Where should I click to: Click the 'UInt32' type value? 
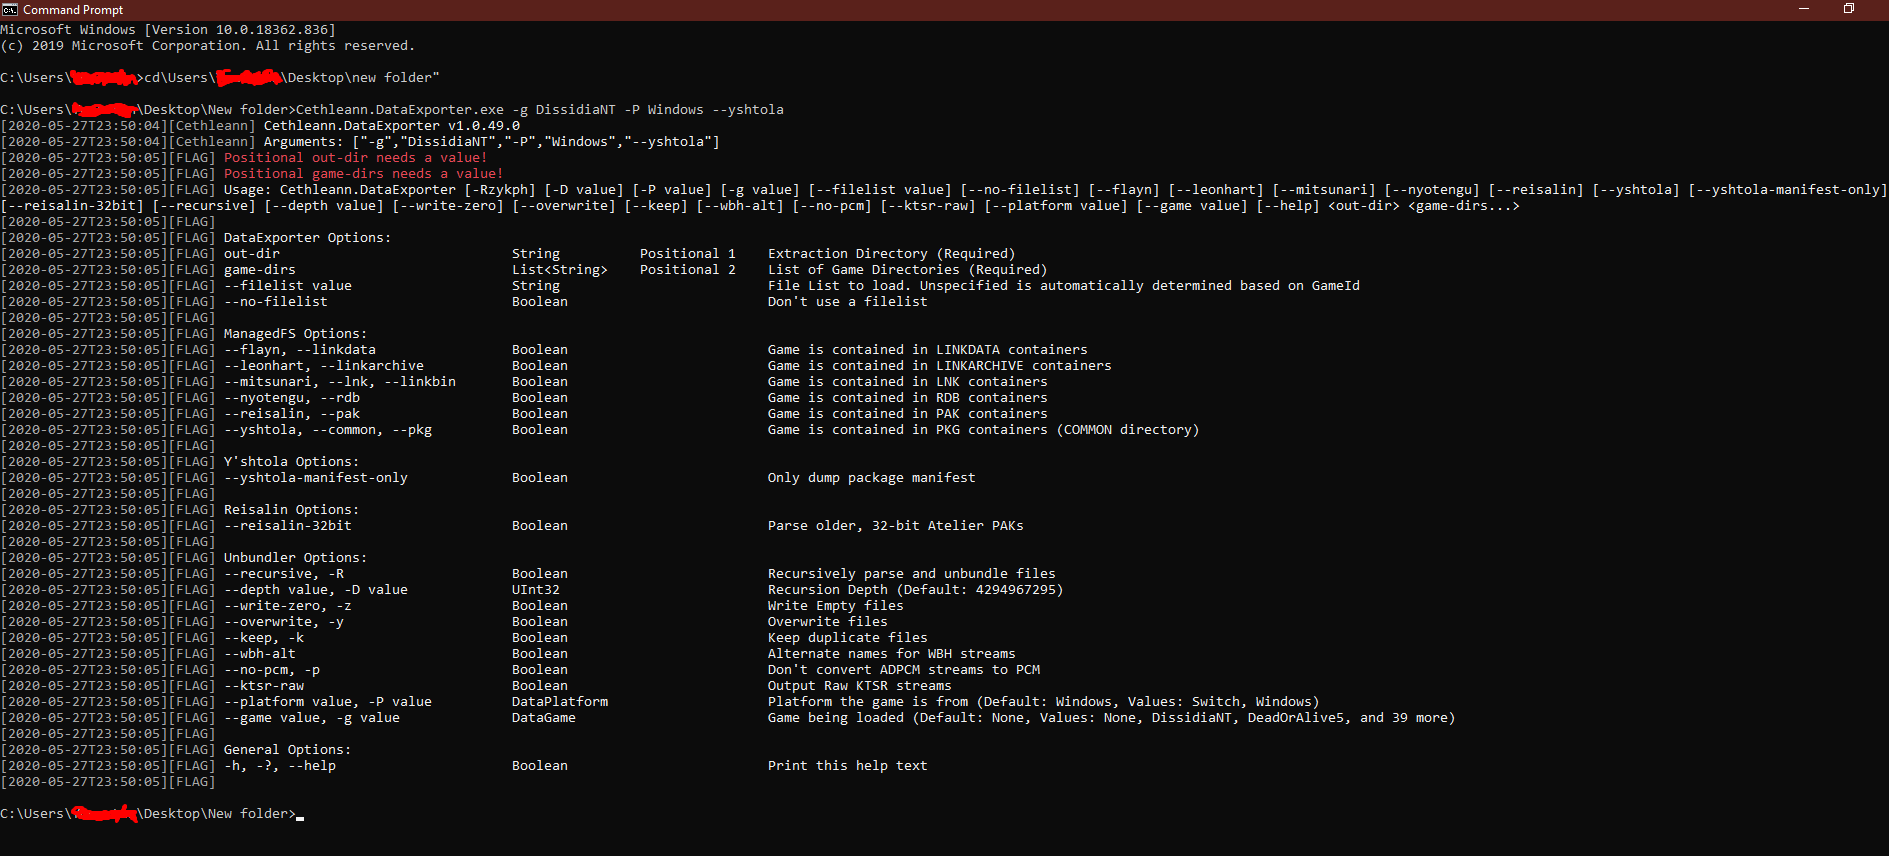coord(536,590)
